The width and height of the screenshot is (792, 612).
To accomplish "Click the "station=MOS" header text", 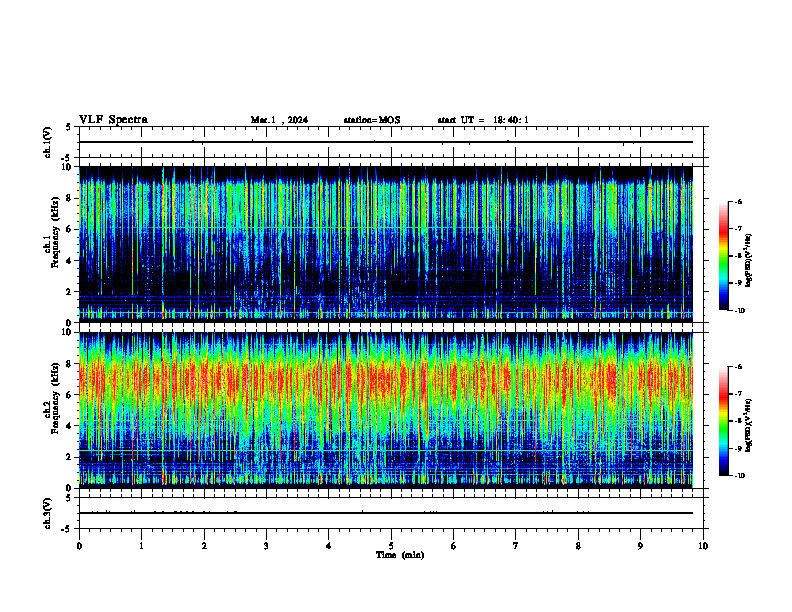I will pyautogui.click(x=372, y=120).
